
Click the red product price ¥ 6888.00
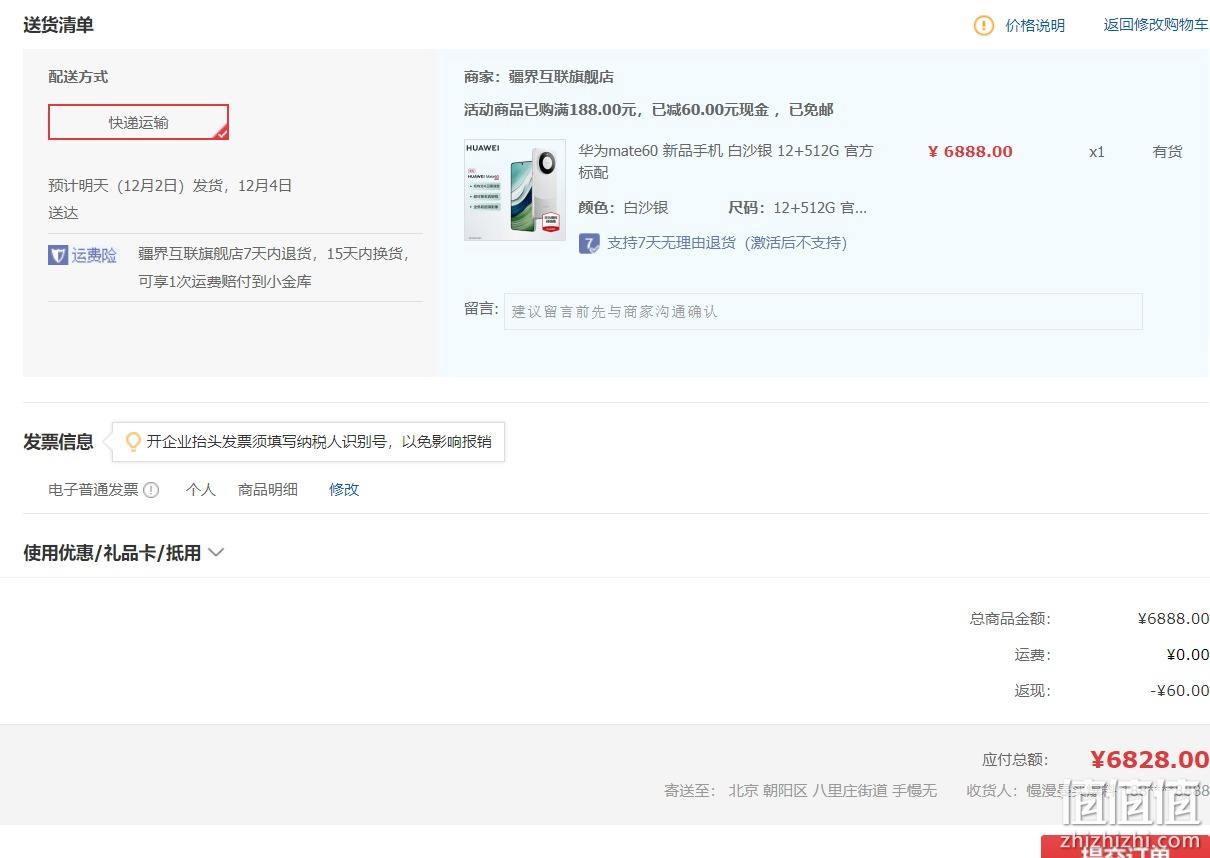(970, 152)
